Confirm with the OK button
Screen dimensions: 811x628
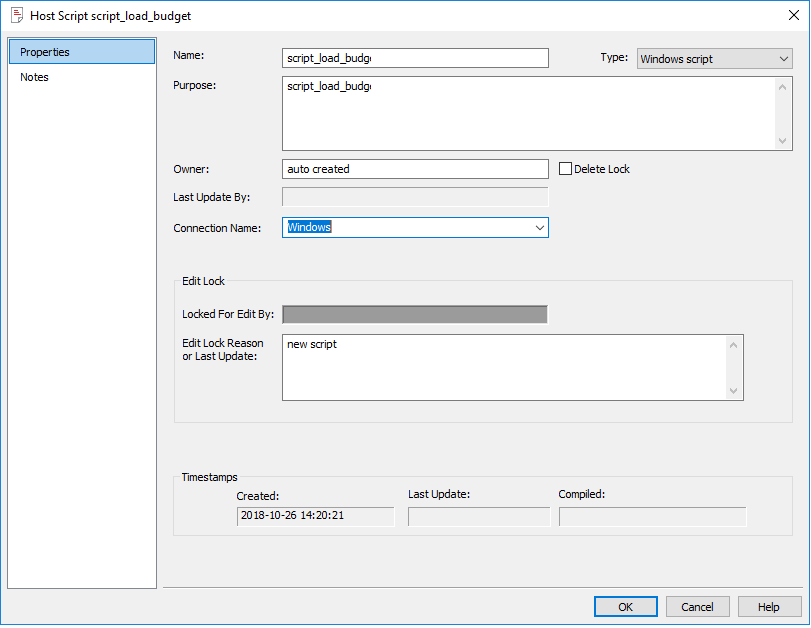[625, 607]
